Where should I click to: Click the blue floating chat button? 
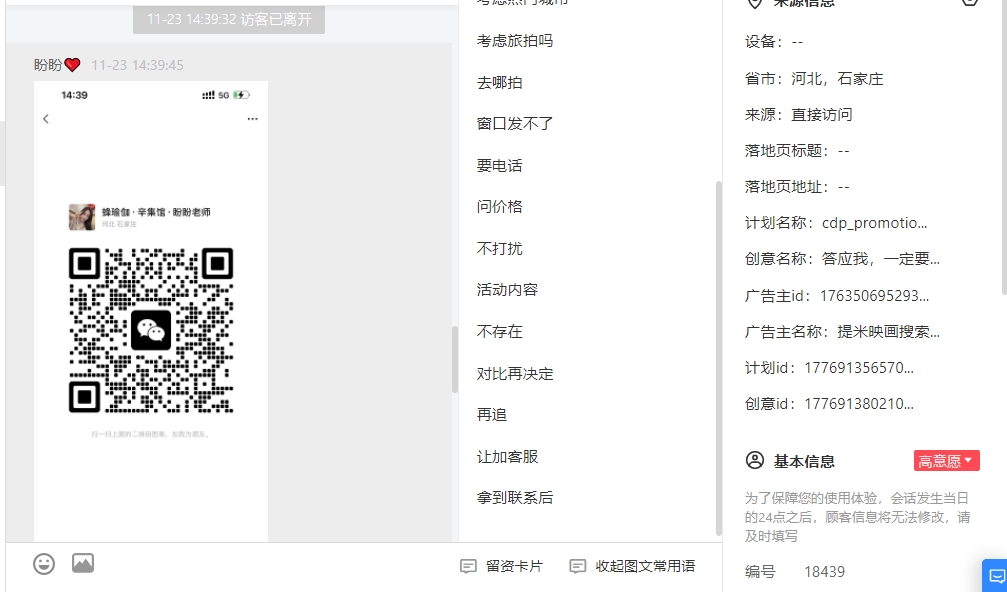click(x=995, y=575)
